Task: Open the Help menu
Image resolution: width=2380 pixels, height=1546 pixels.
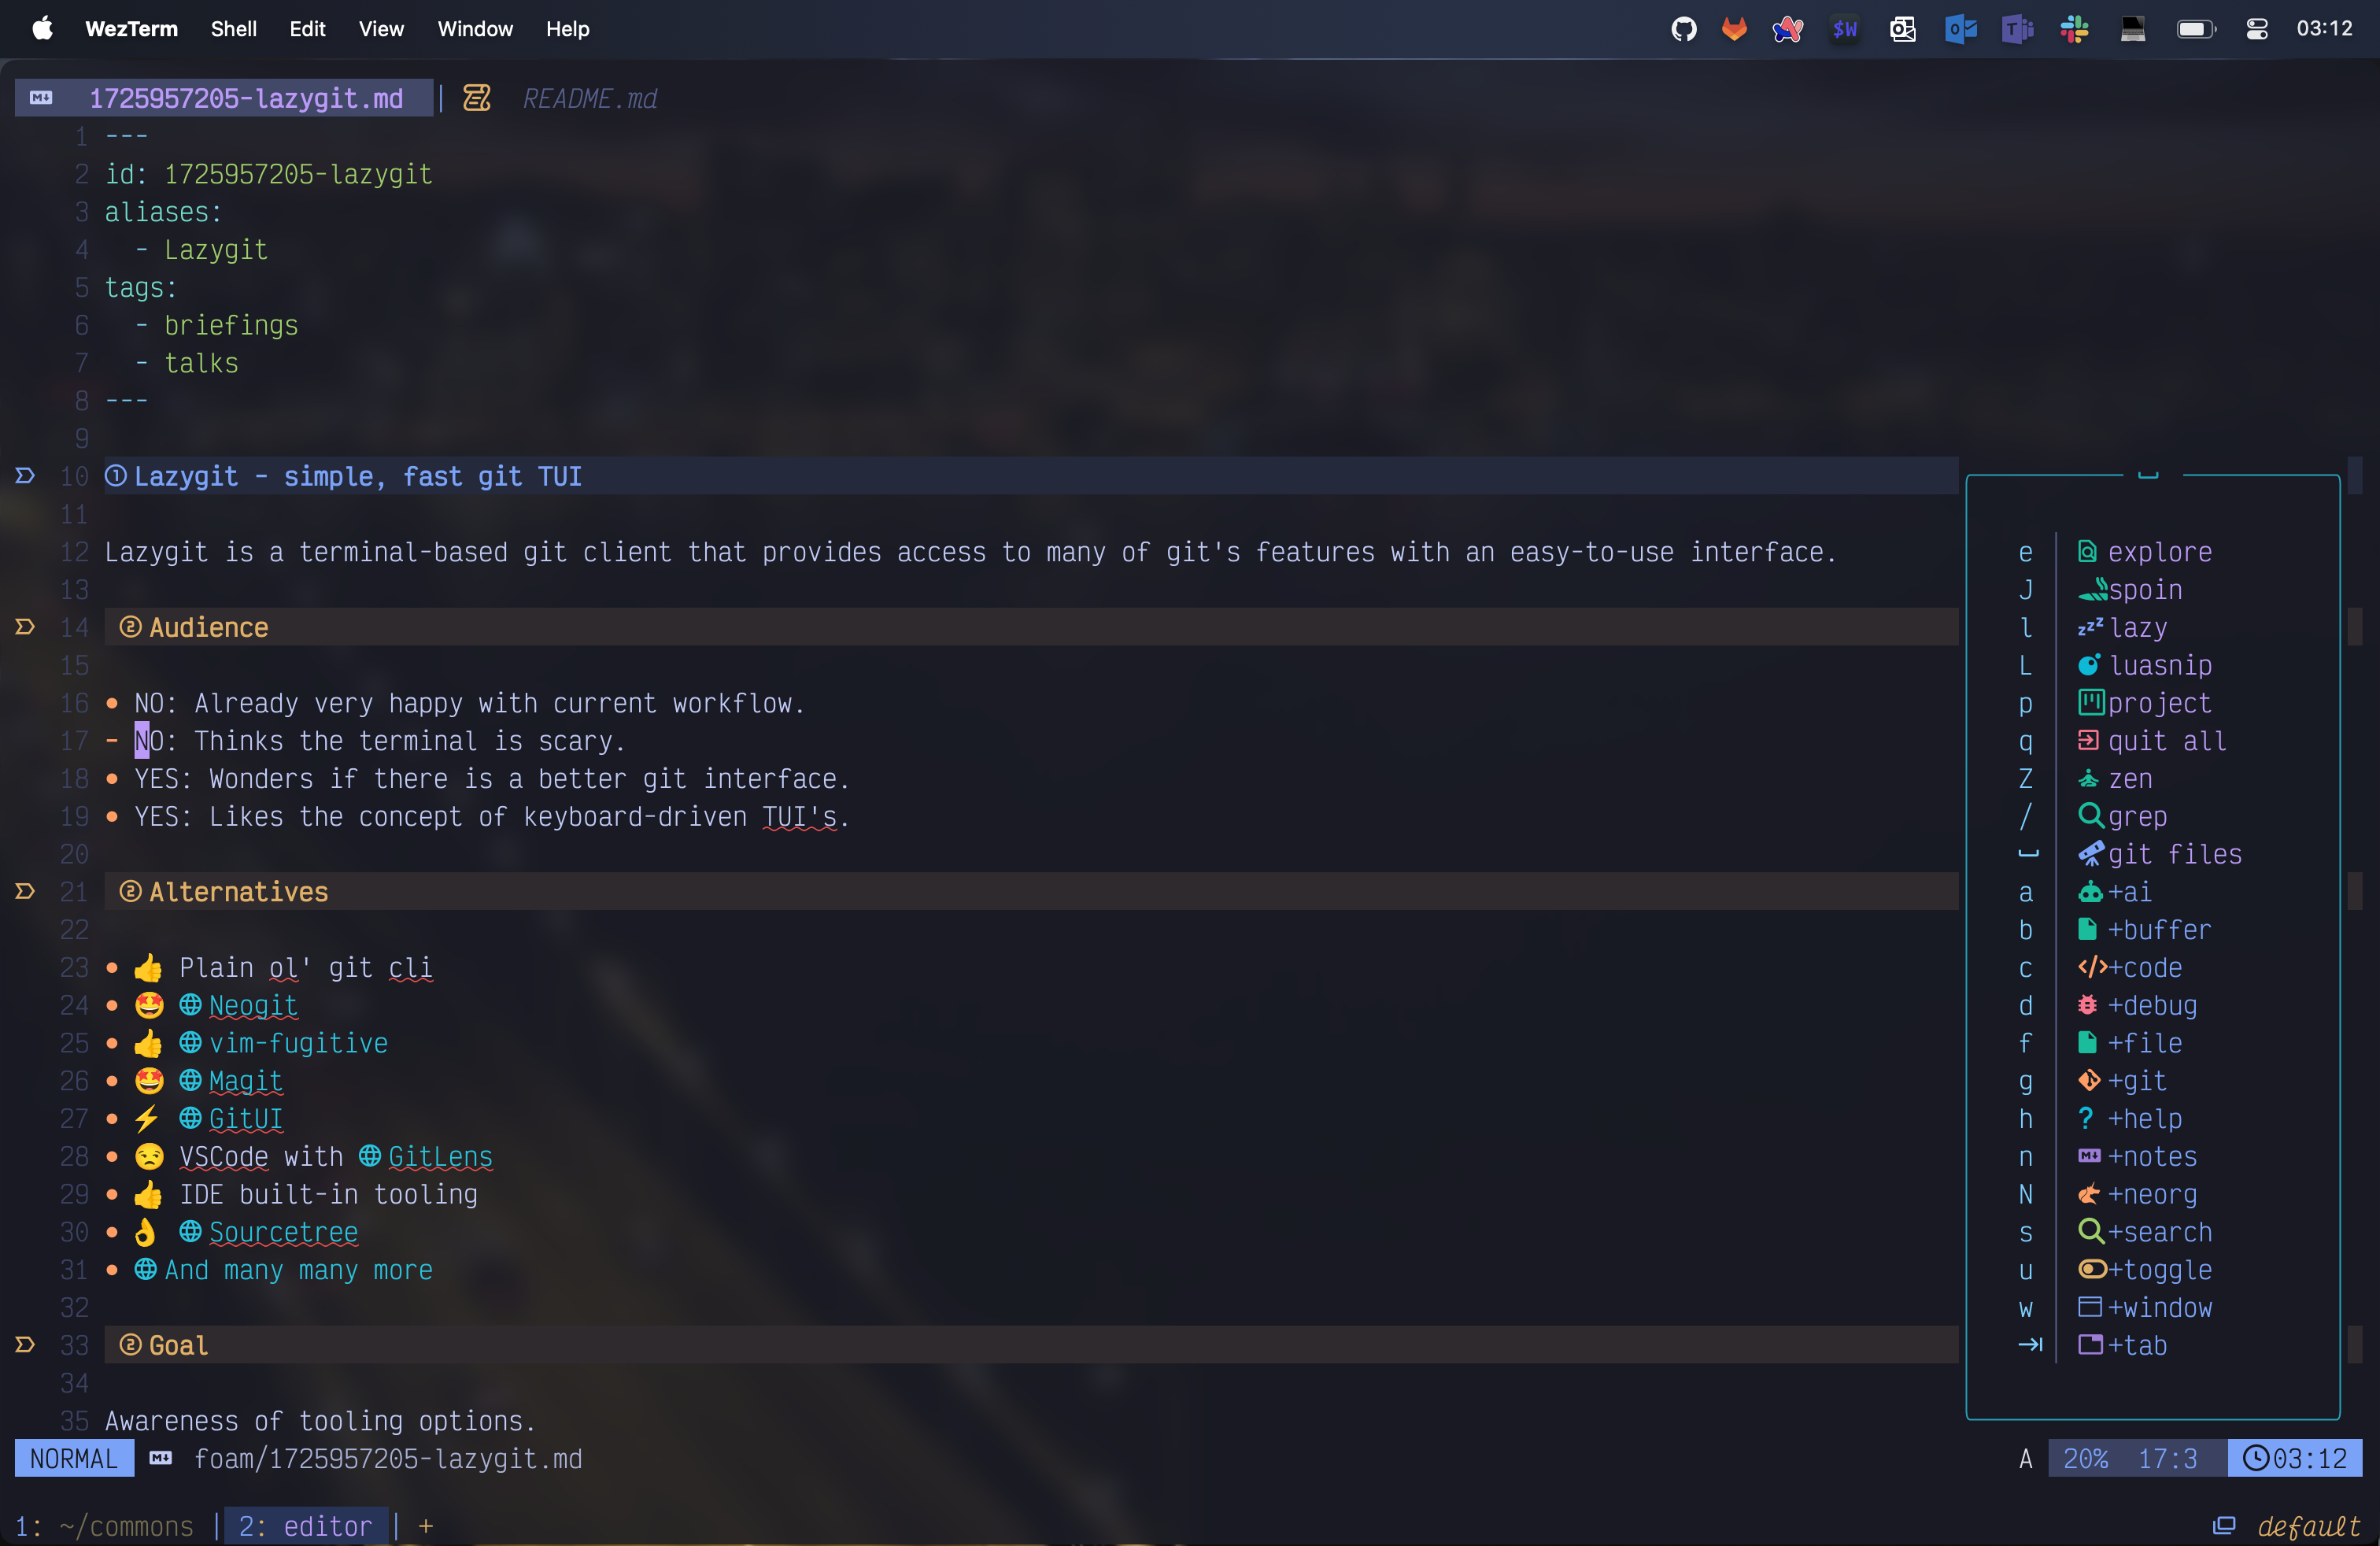Action: click(567, 29)
